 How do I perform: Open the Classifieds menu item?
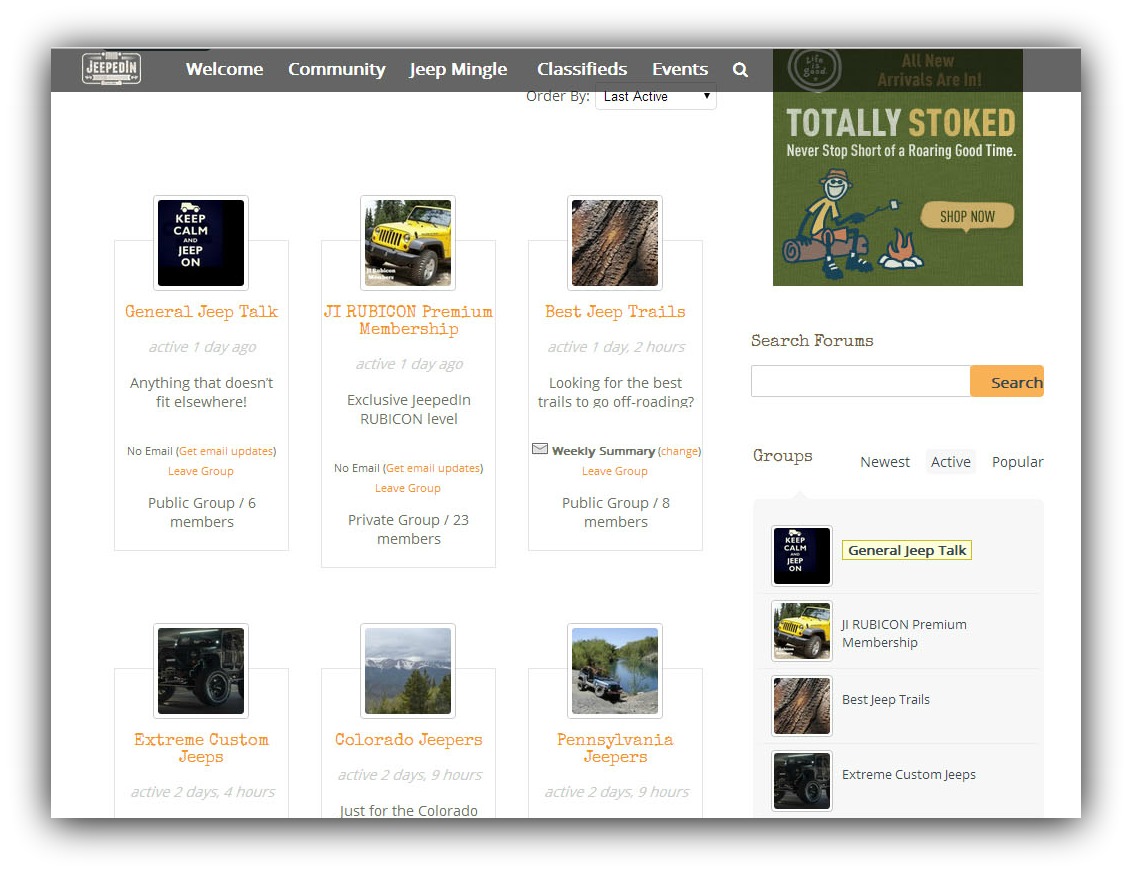click(582, 69)
